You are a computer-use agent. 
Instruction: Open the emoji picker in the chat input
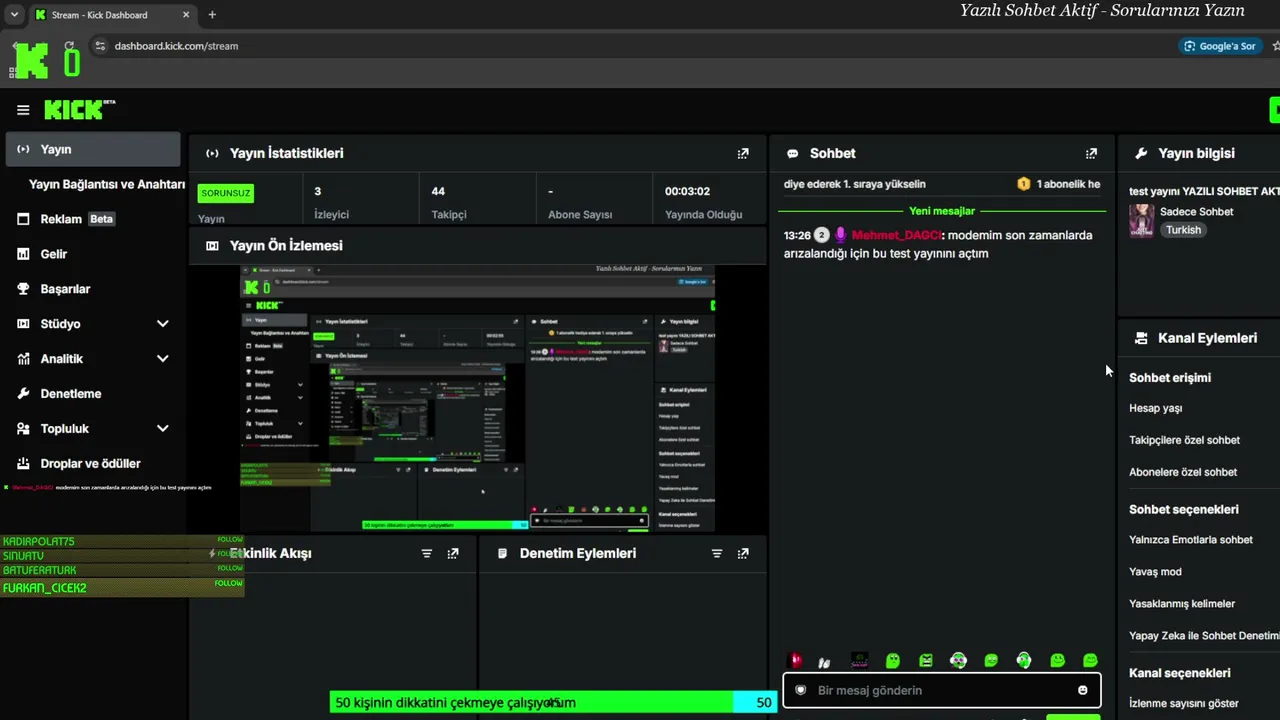coord(1083,690)
